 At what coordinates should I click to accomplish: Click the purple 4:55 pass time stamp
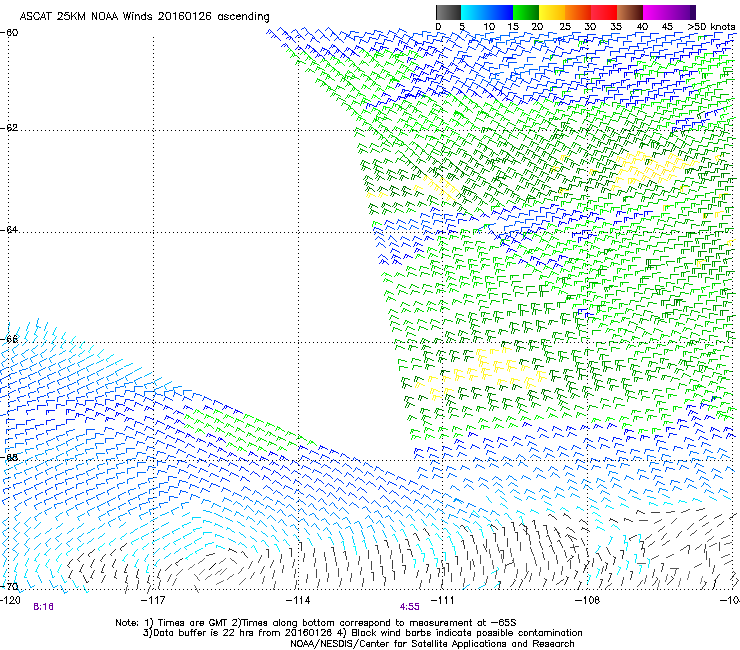[410, 607]
